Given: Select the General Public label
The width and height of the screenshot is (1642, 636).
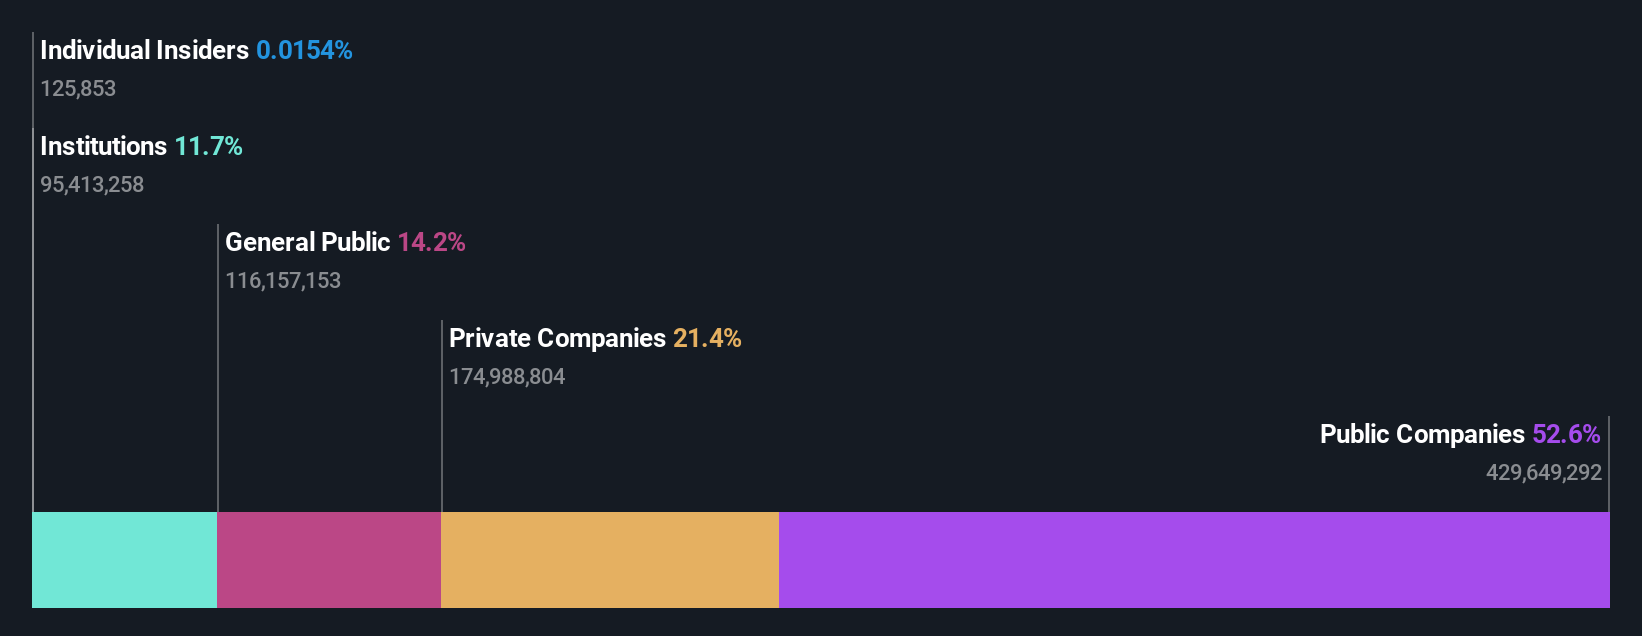Looking at the screenshot, I should [307, 242].
